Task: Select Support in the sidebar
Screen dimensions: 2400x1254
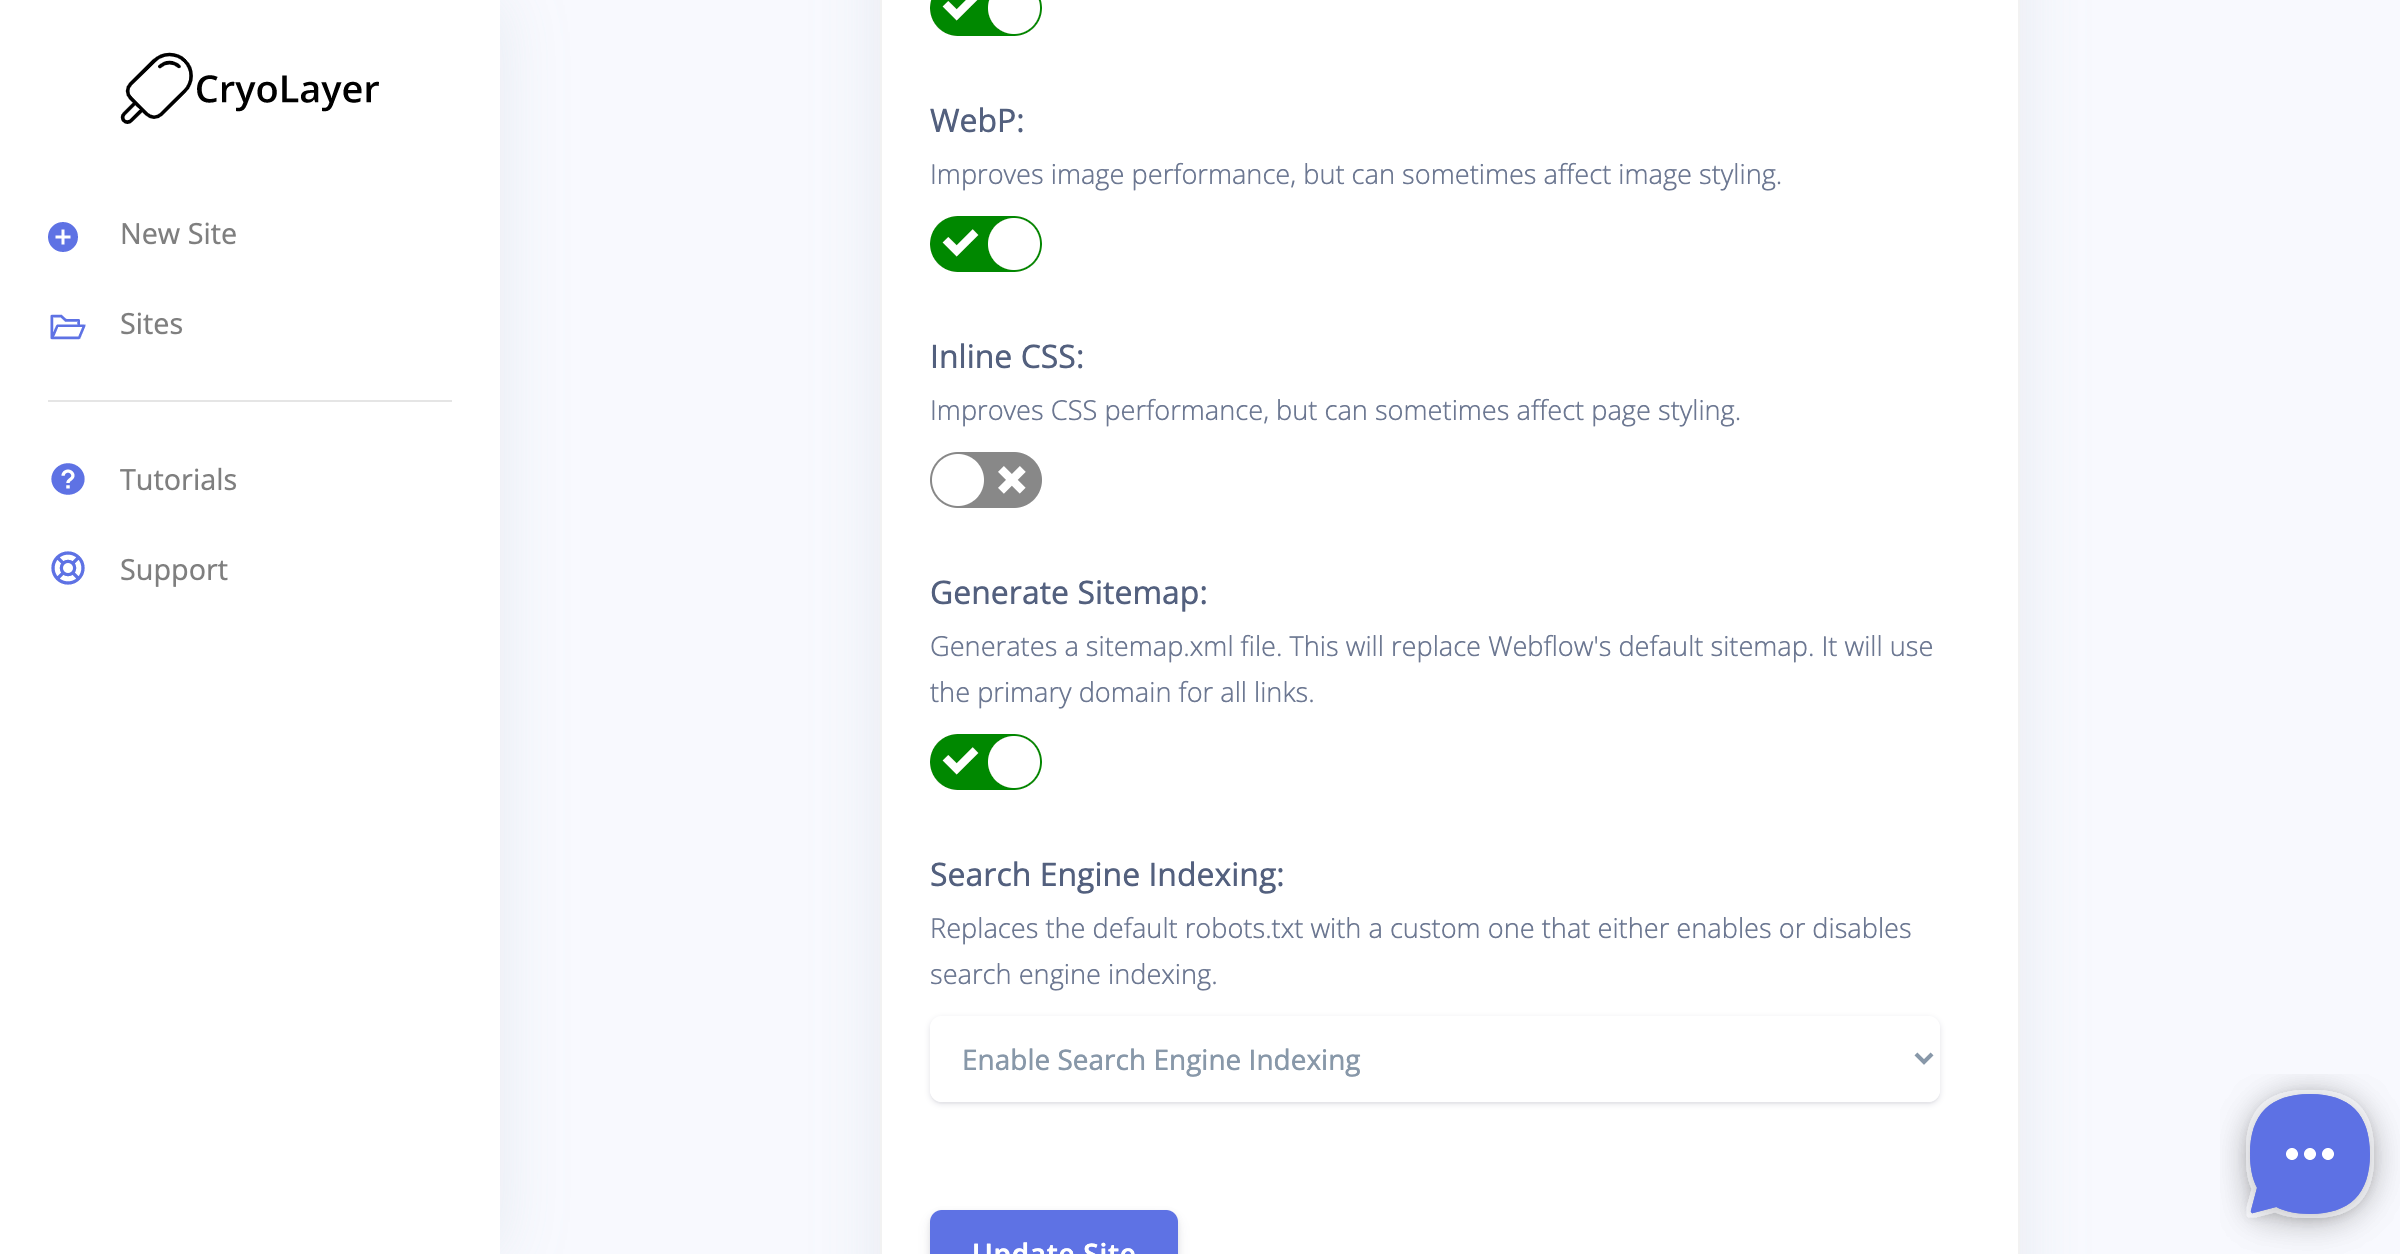Action: (174, 570)
